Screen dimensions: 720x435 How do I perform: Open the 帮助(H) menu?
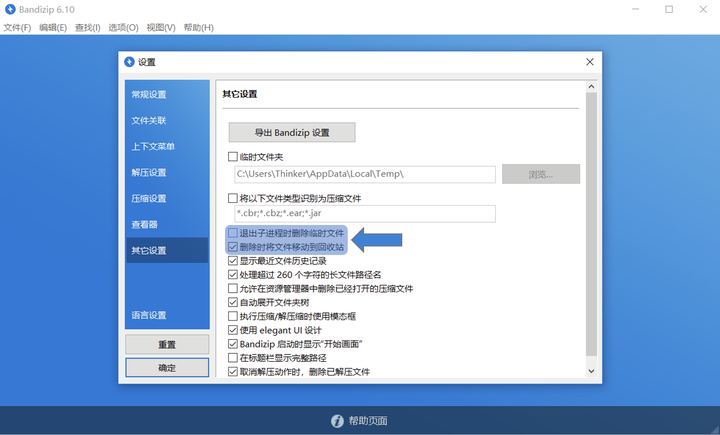198,28
